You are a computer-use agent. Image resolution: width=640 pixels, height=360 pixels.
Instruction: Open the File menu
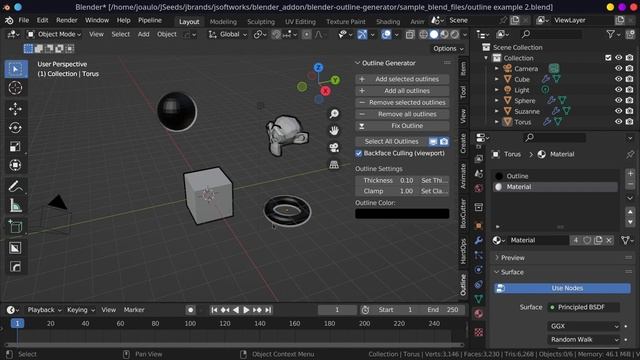pyautogui.click(x=24, y=20)
